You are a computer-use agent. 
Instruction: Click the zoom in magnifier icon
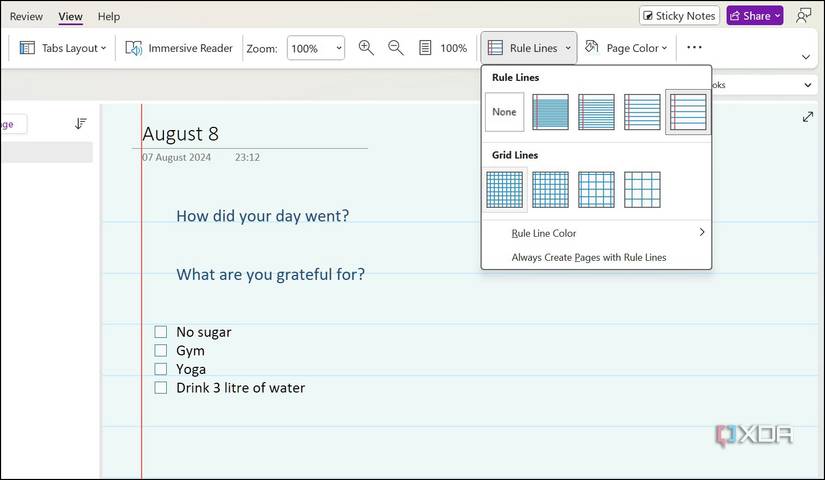point(366,48)
